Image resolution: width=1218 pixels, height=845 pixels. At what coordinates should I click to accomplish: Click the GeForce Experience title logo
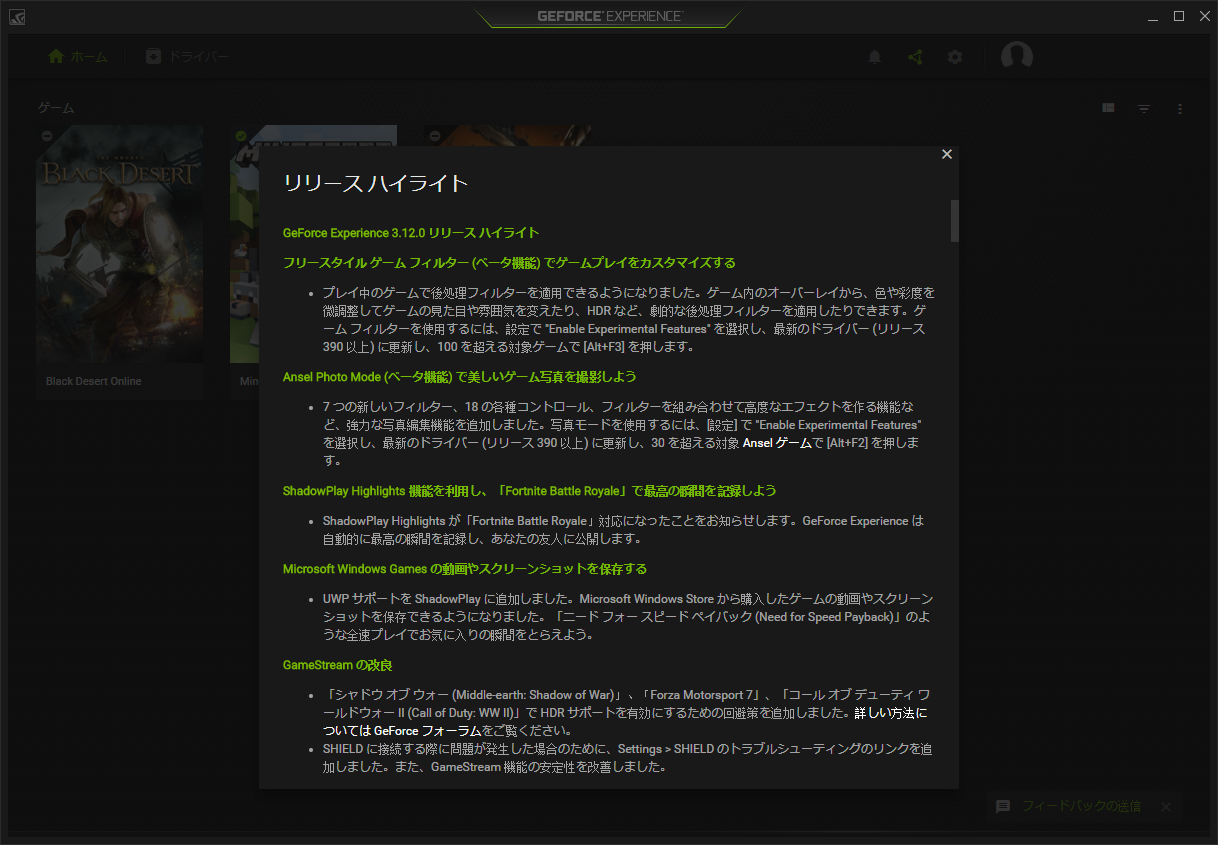(609, 16)
